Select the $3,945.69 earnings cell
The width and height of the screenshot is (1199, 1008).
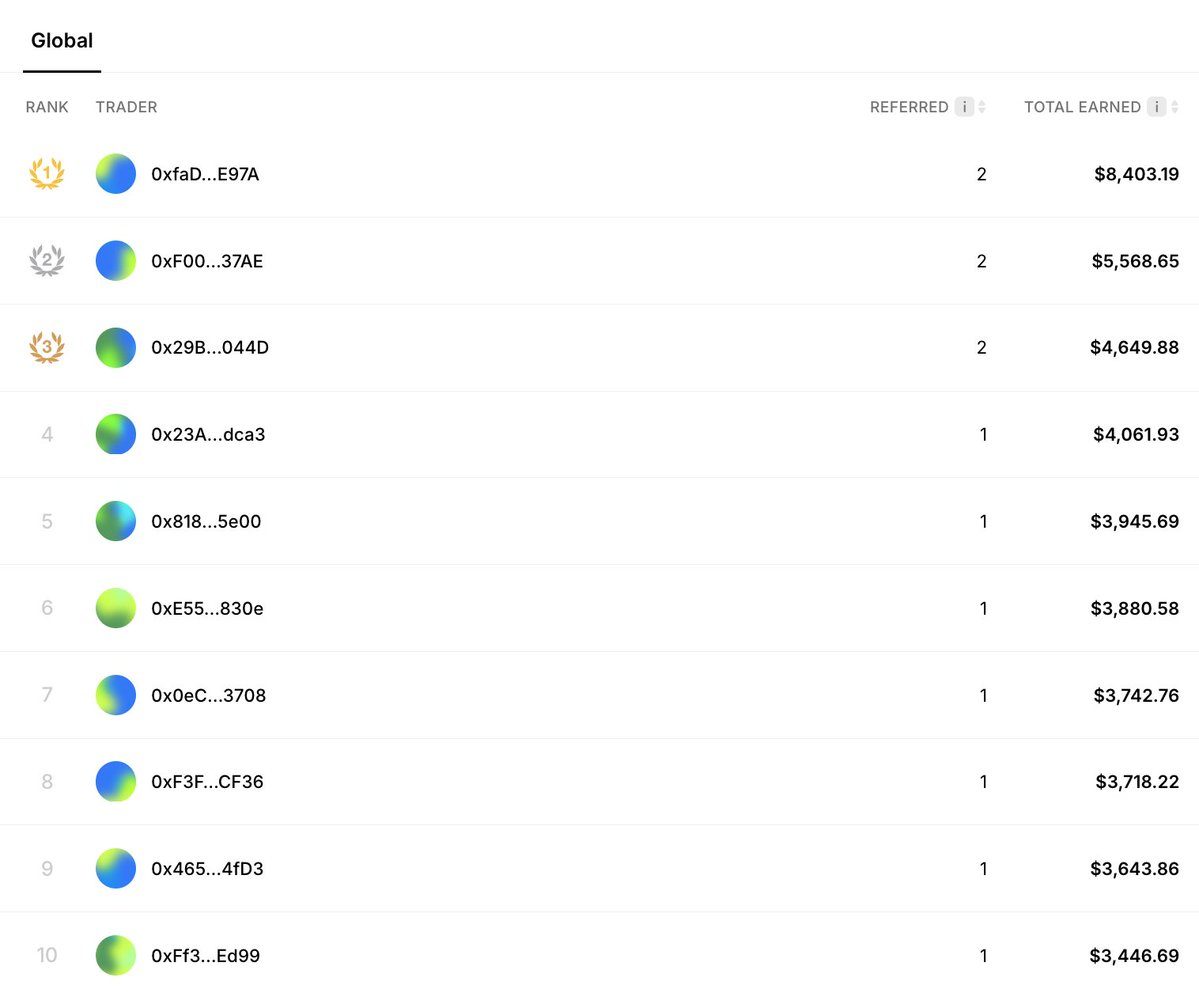[x=1135, y=522]
